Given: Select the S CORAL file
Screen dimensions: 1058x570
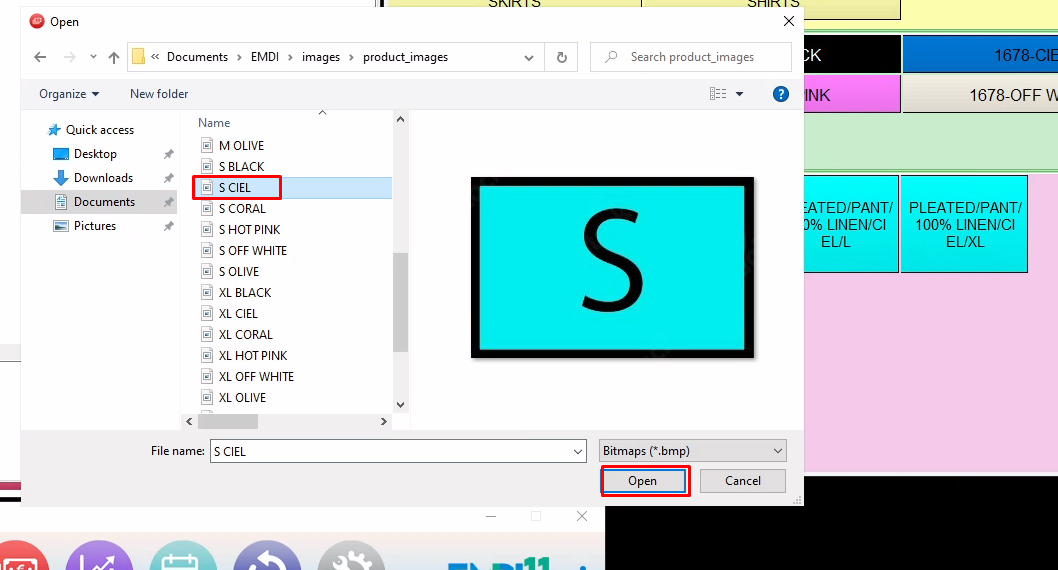Looking at the screenshot, I should pyautogui.click(x=242, y=208).
